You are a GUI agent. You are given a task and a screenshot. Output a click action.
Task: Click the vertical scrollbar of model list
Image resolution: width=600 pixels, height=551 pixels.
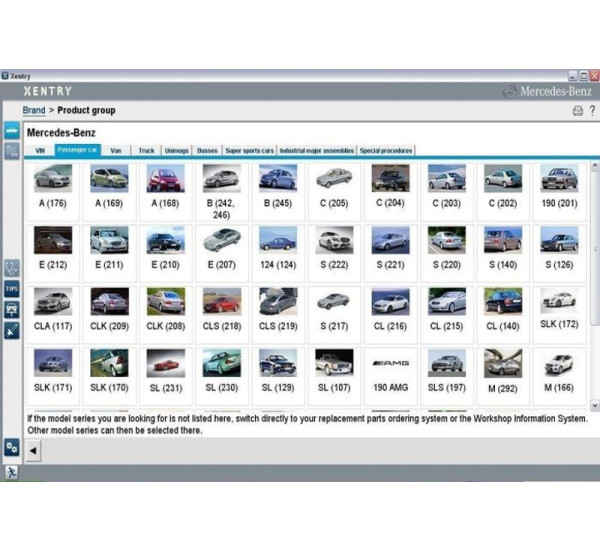pos(594,250)
